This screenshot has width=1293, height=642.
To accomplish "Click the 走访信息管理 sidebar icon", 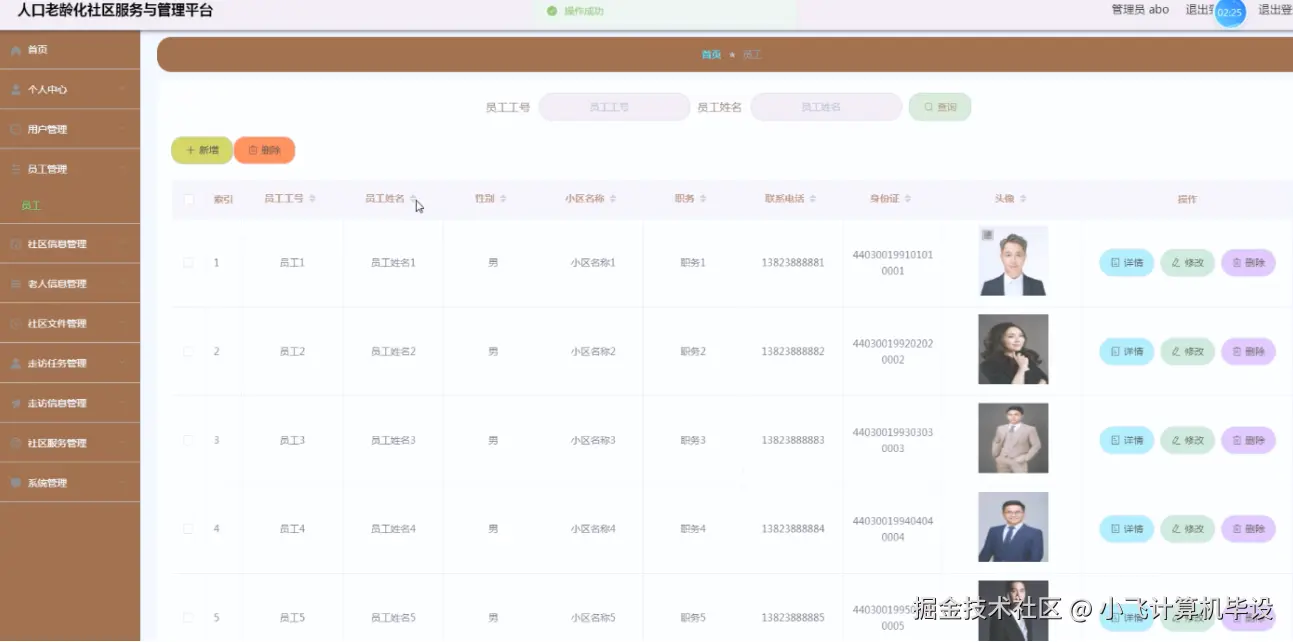I will [16, 403].
